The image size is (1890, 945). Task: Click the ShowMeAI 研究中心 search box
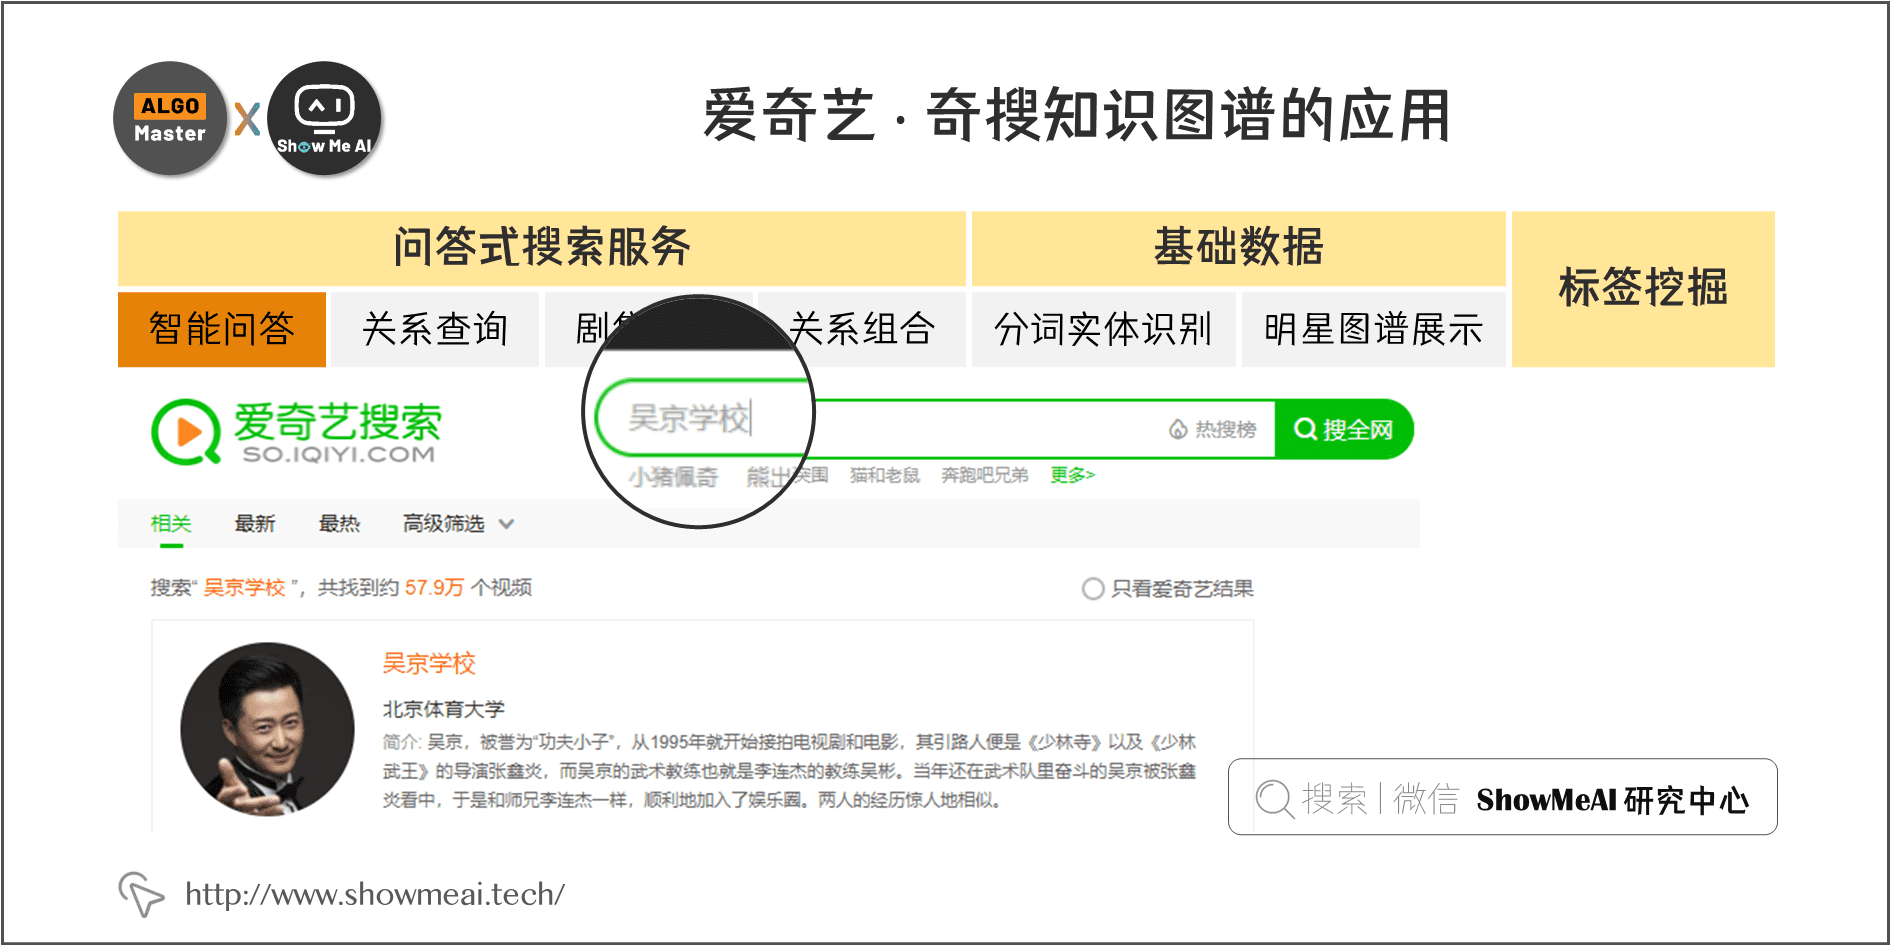(x=1502, y=797)
